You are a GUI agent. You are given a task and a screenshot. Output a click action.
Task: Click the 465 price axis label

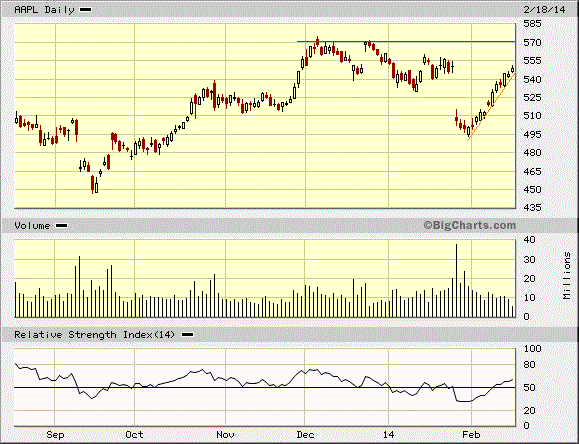coord(532,171)
